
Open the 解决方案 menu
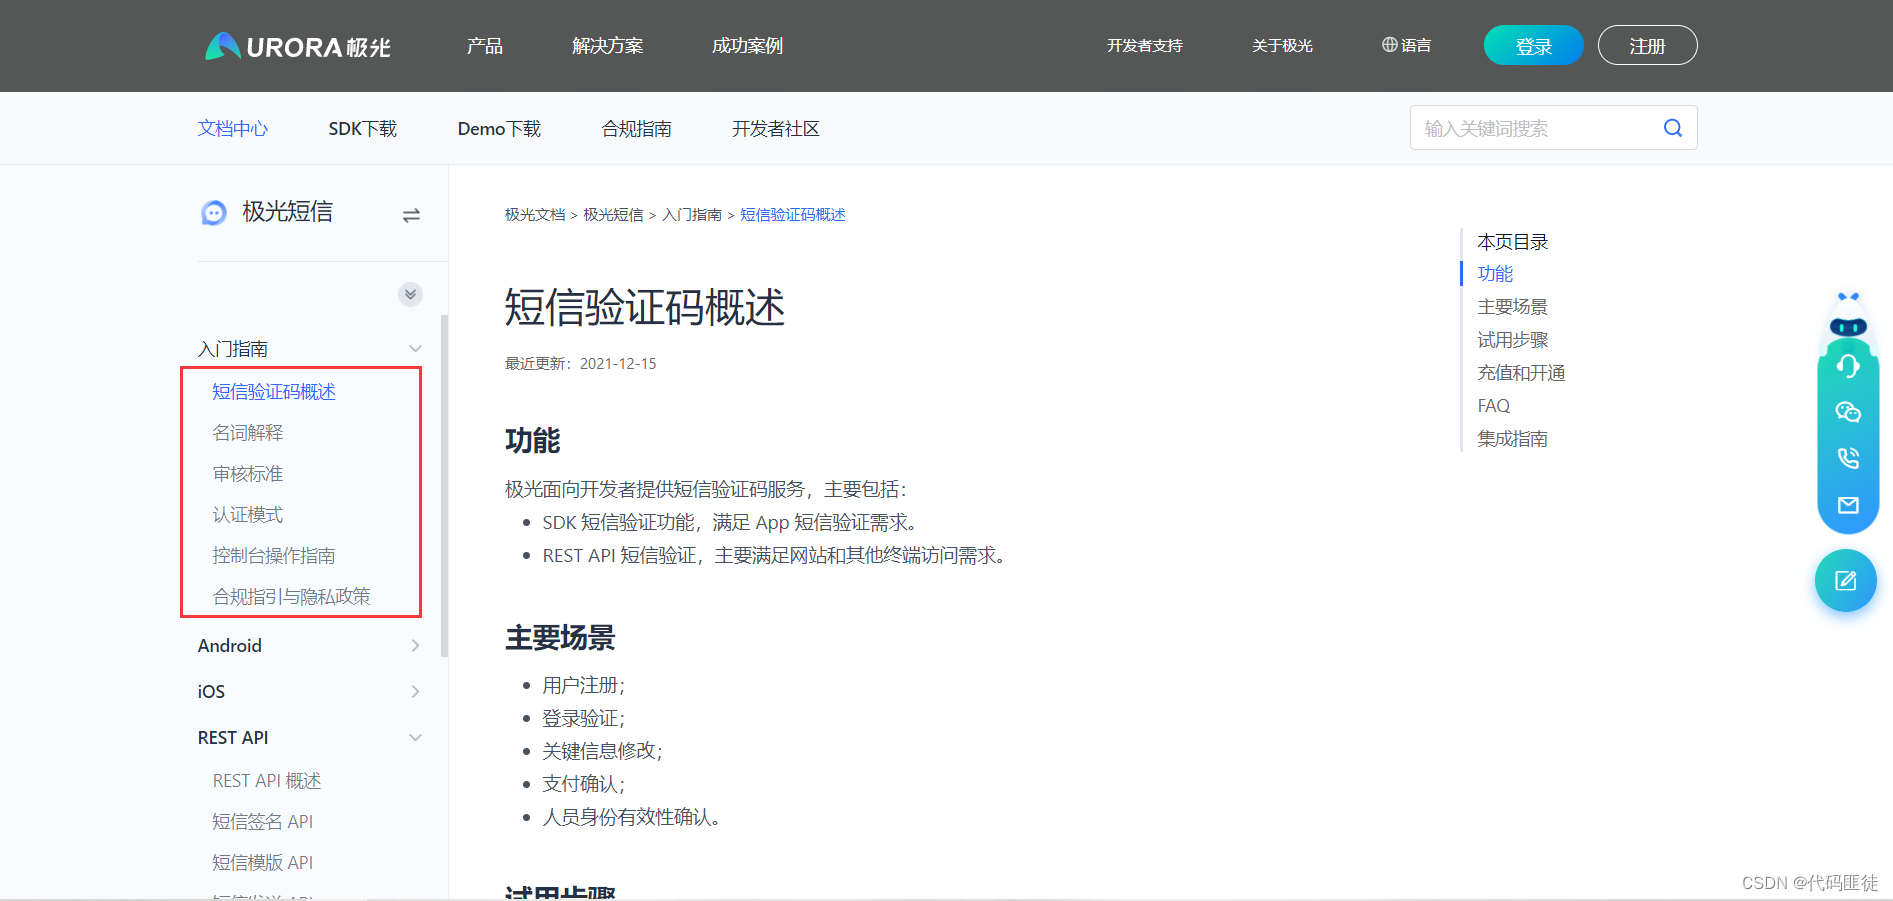(607, 46)
